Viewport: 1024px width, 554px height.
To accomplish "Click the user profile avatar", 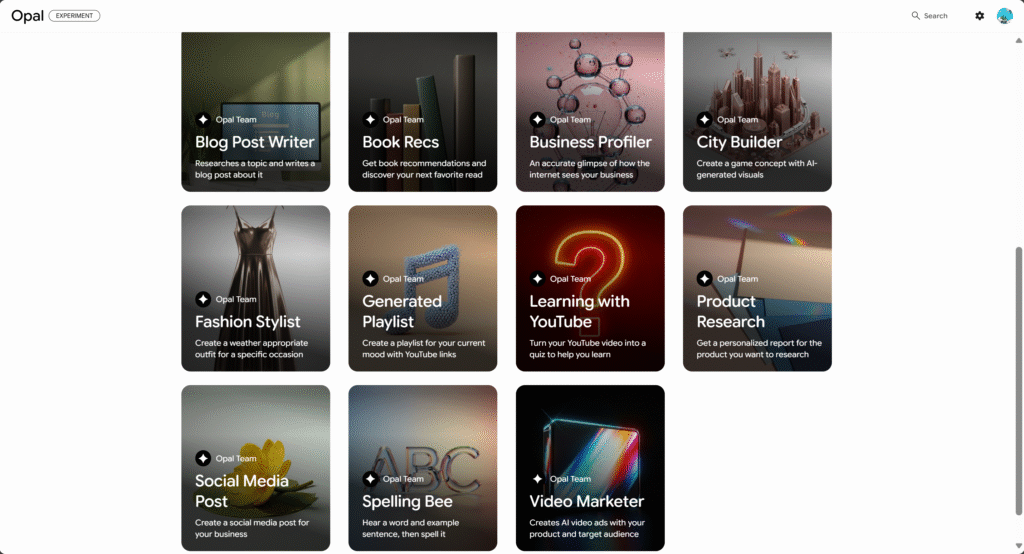I will point(1005,16).
